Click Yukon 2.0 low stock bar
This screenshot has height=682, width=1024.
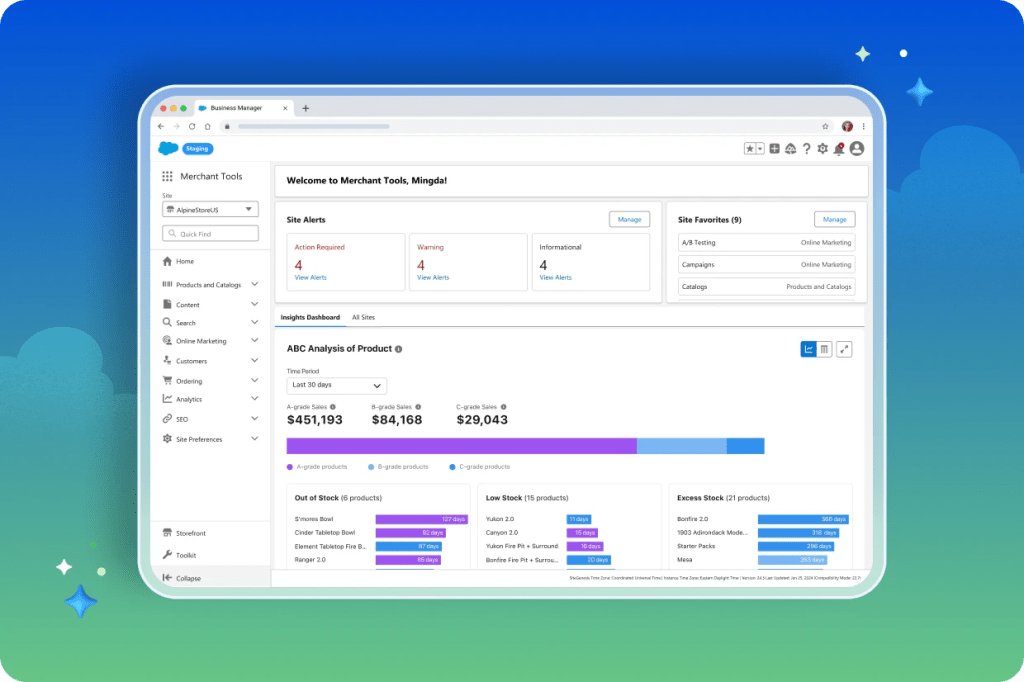click(579, 519)
